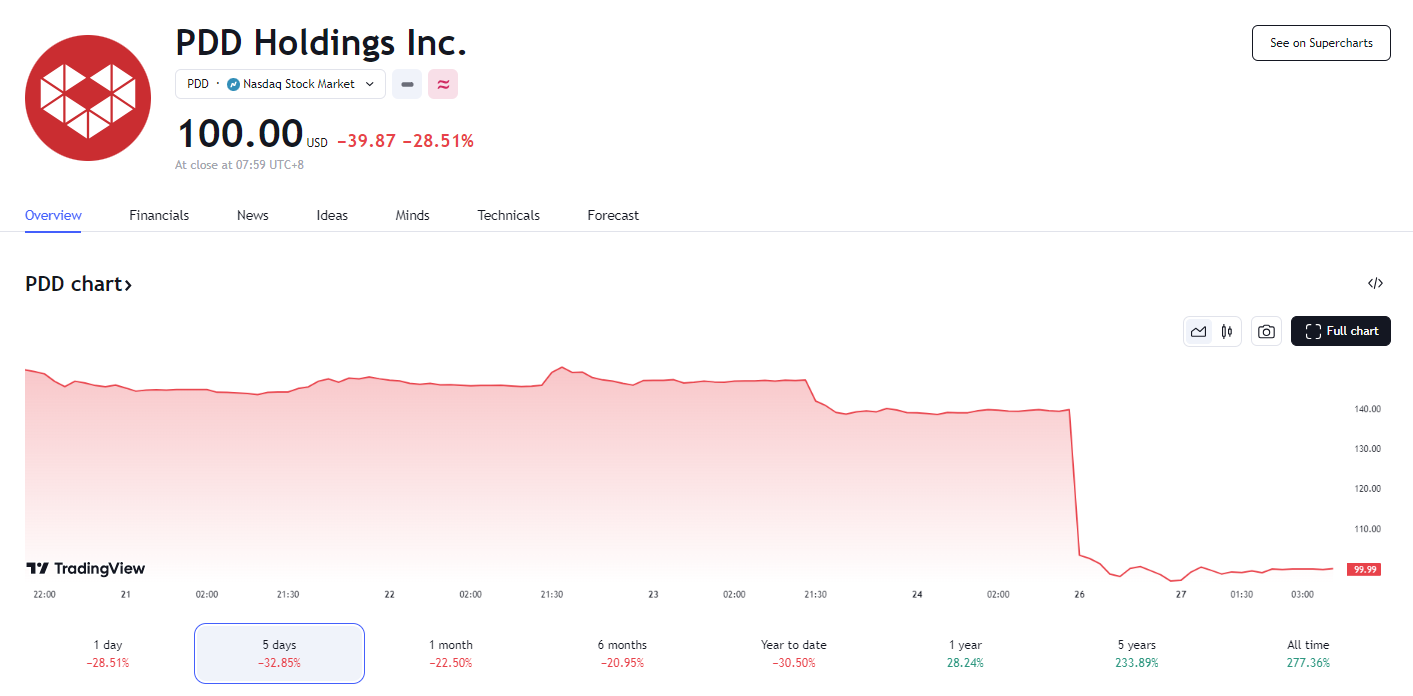The width and height of the screenshot is (1413, 696).
Task: Select the 1 month time range
Action: [450, 653]
